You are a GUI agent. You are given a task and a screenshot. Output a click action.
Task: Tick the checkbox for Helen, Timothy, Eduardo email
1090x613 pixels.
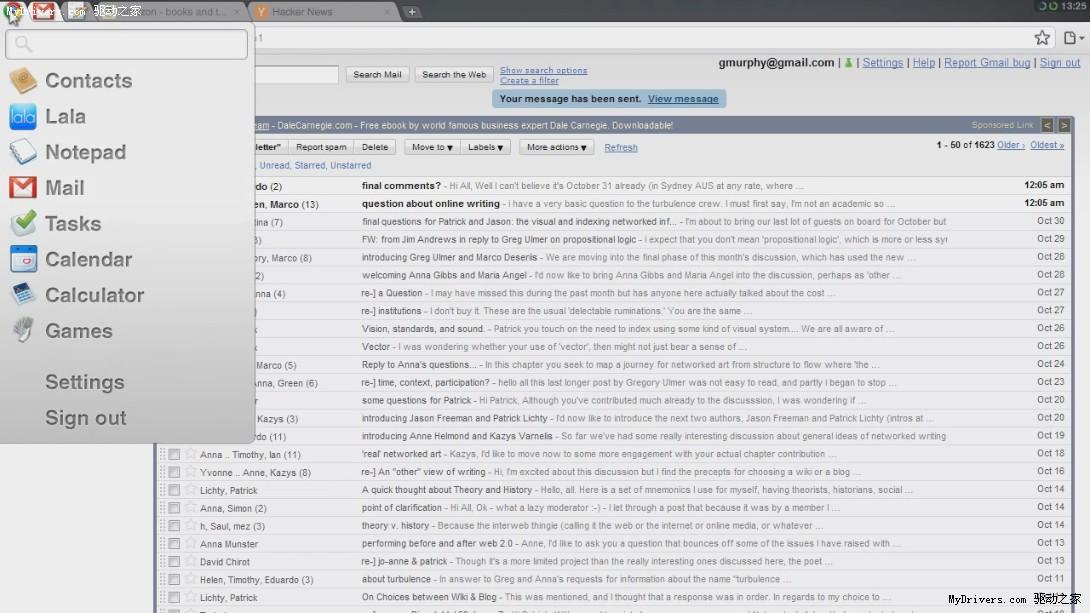click(x=174, y=580)
